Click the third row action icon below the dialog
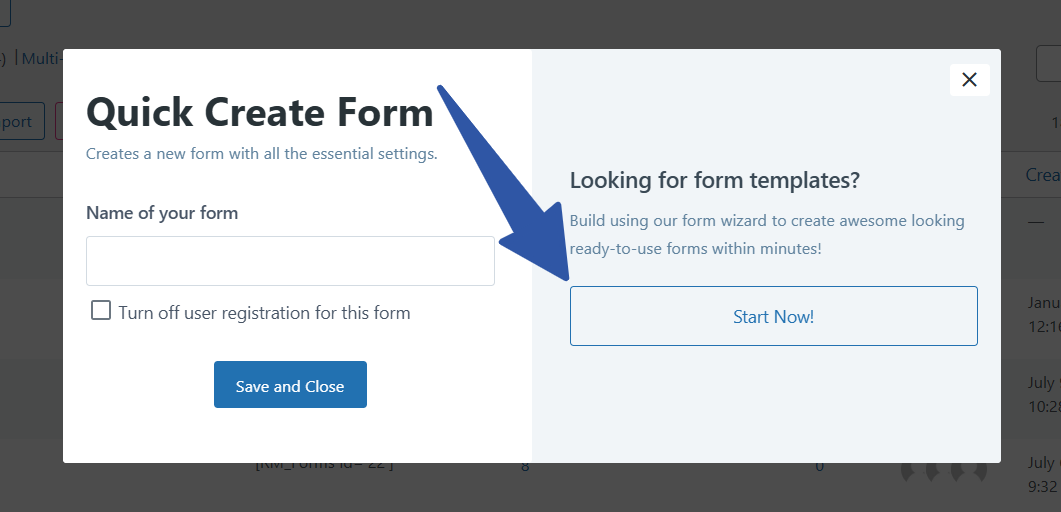Viewport: 1061px width, 512px height. point(956,470)
